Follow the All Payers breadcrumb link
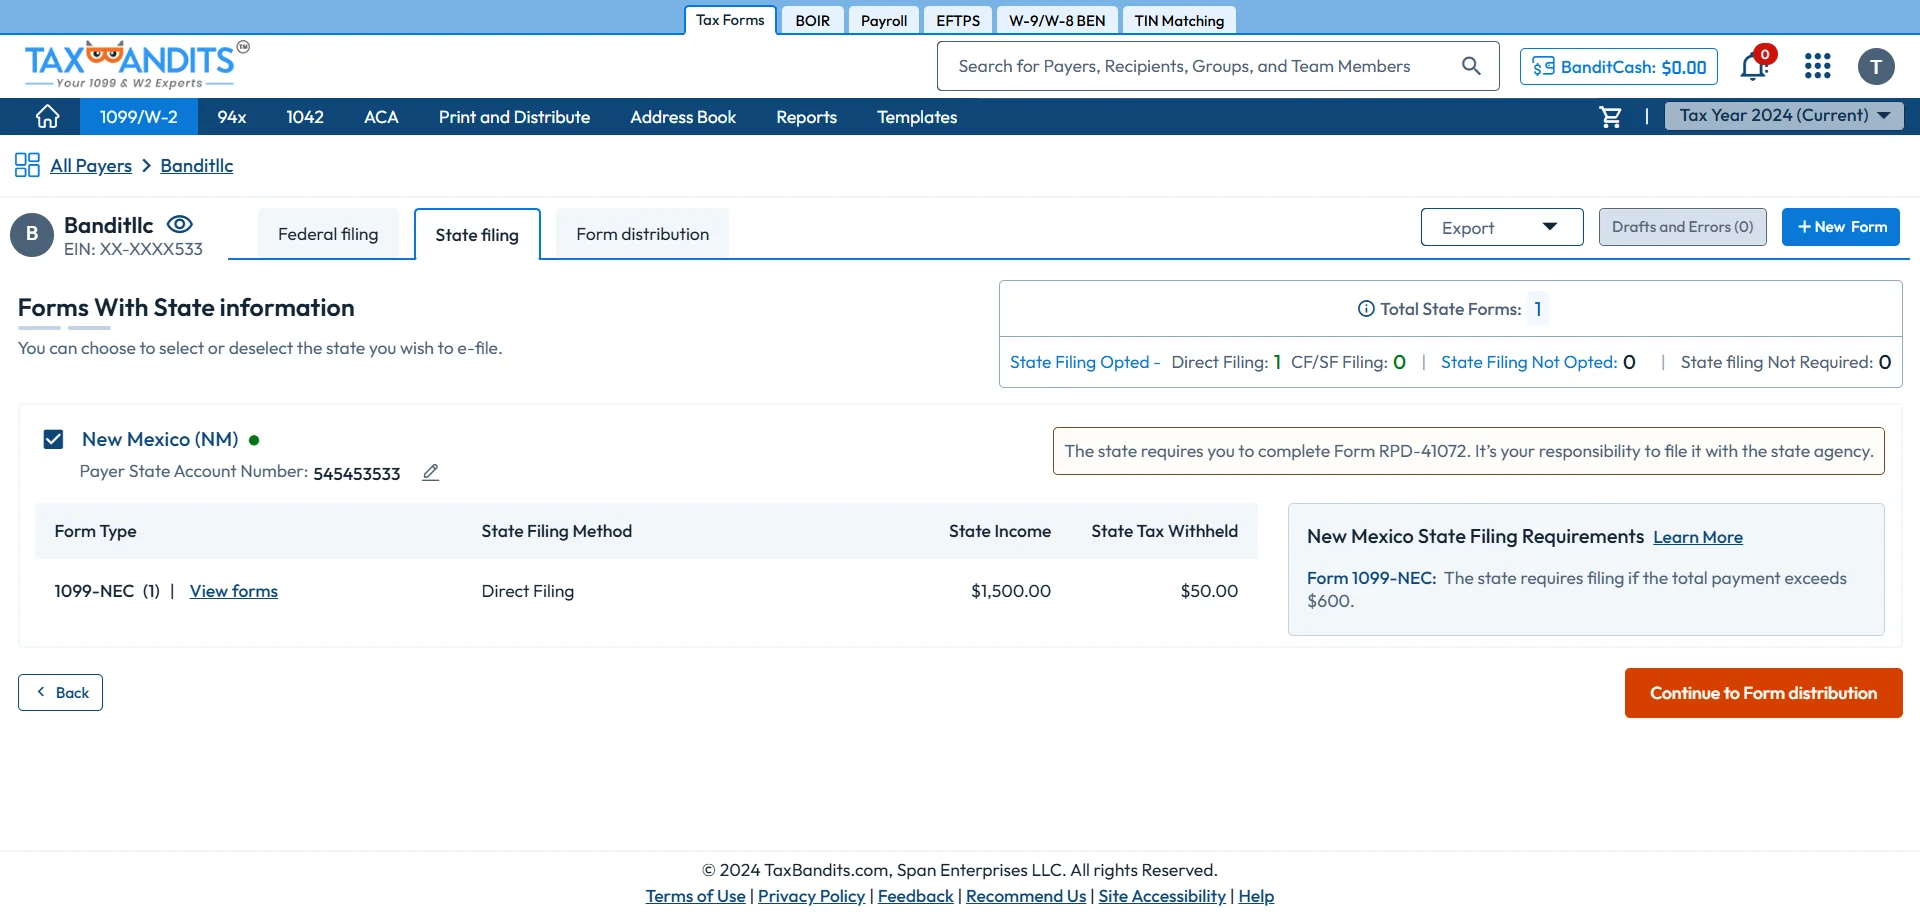The height and width of the screenshot is (919, 1920). point(91,165)
